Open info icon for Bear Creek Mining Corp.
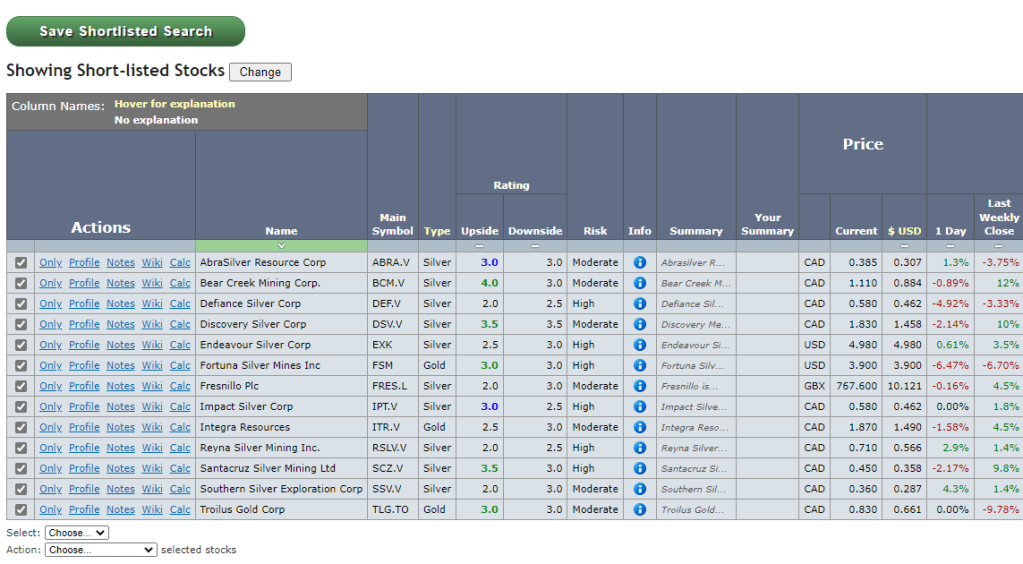 click(640, 283)
